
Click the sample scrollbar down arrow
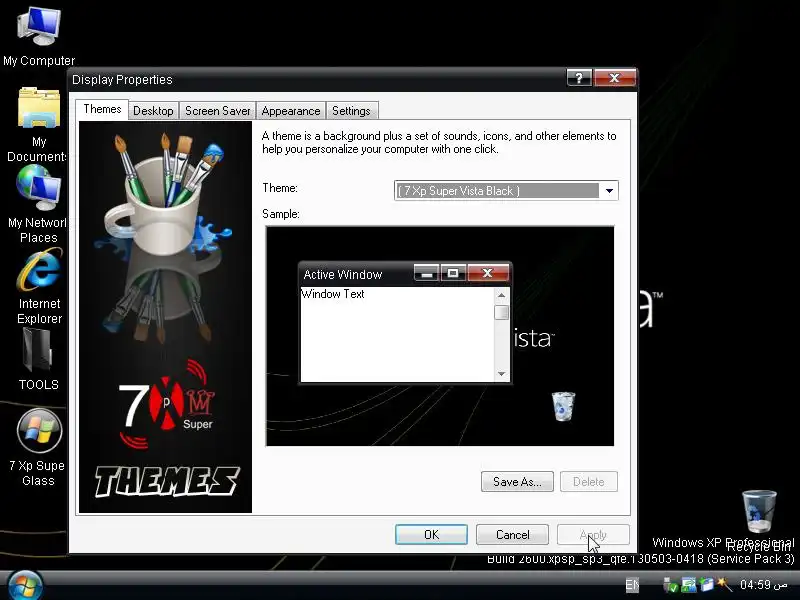tap(502, 374)
